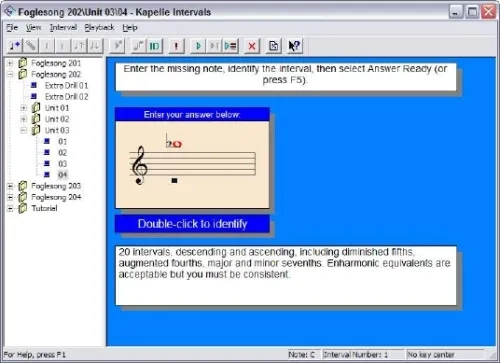Expand the Tutorial tree node
This screenshot has height=363, width=500.
click(10, 208)
